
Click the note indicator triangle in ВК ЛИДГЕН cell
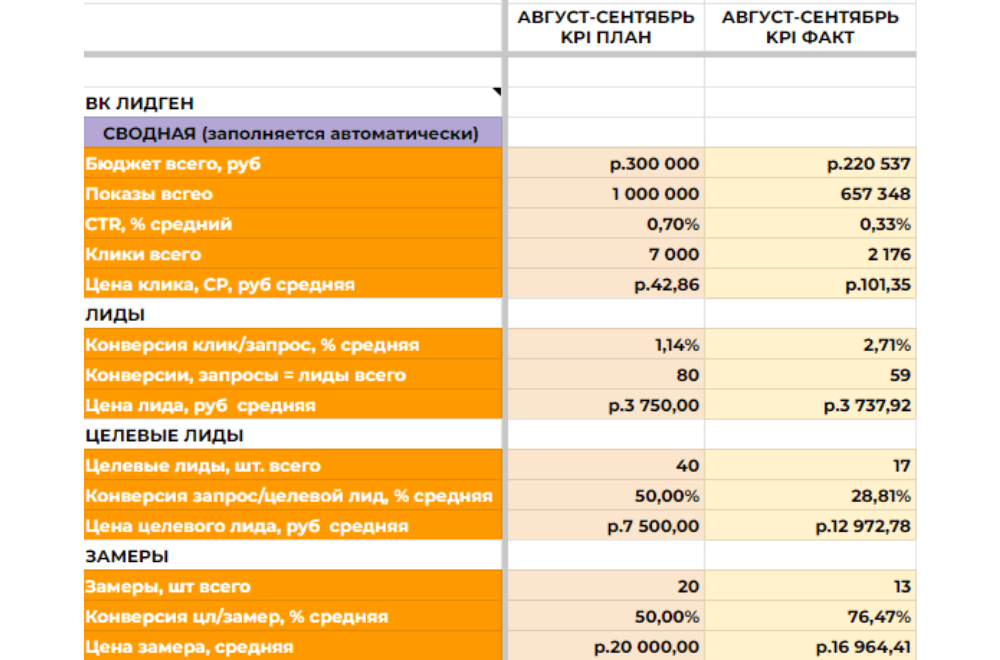point(497,92)
